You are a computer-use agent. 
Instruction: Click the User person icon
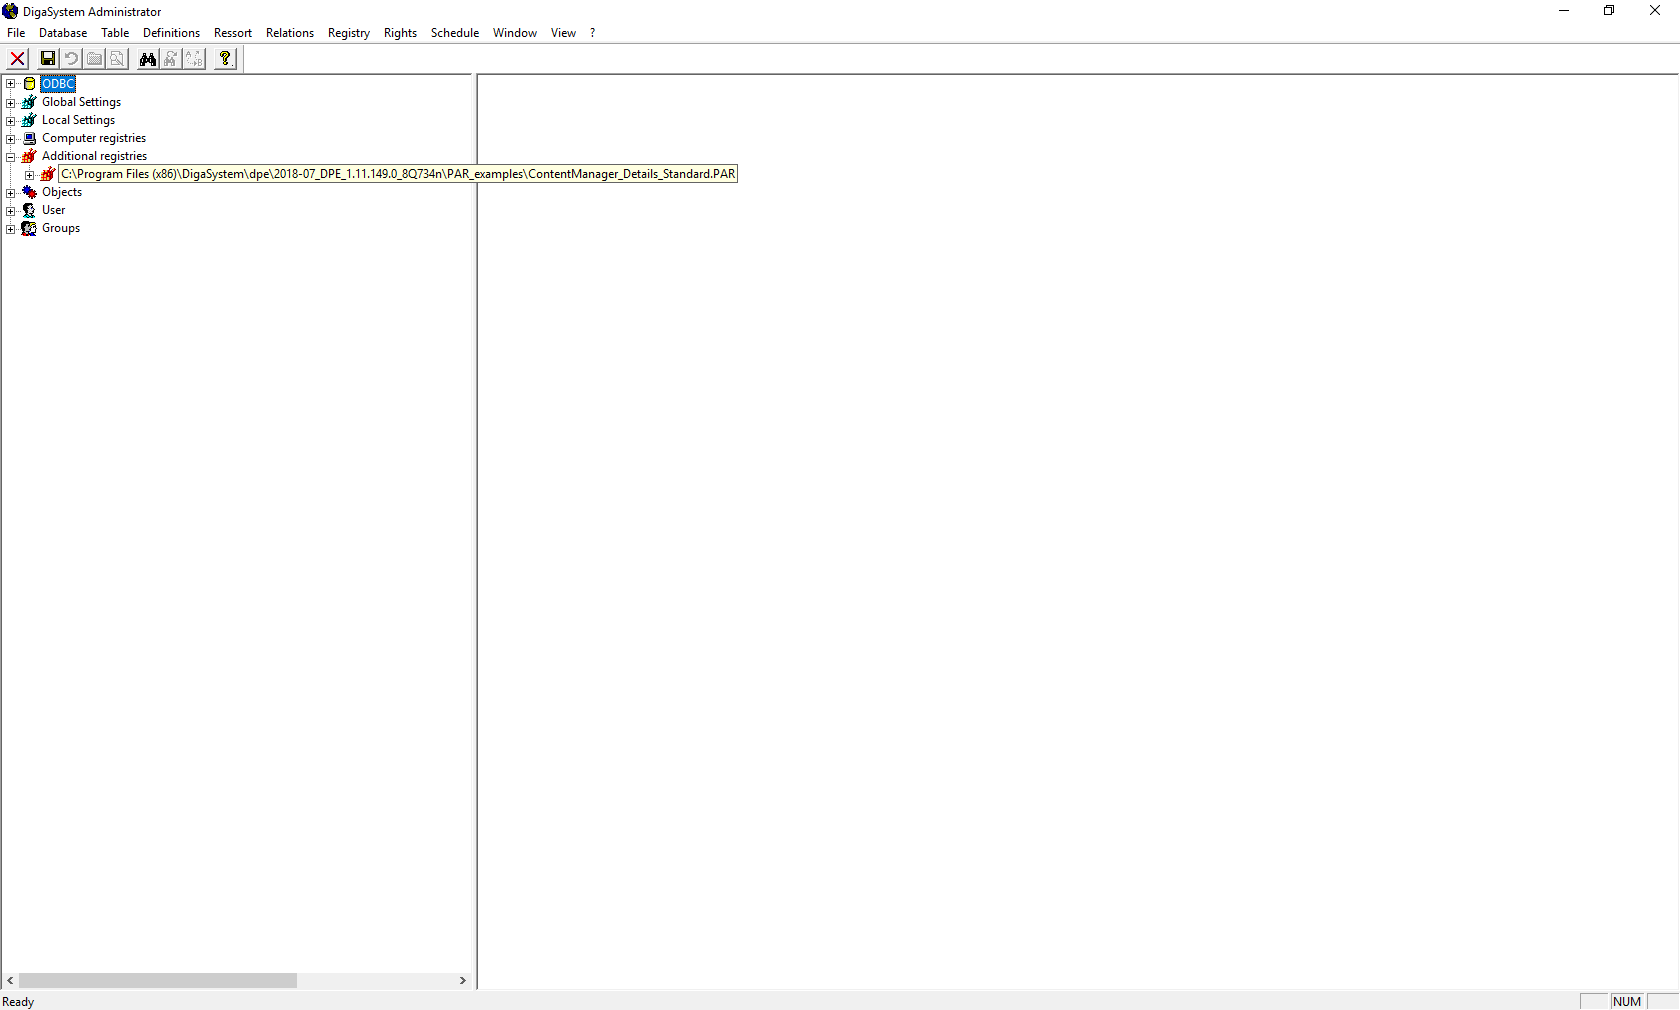tap(30, 210)
